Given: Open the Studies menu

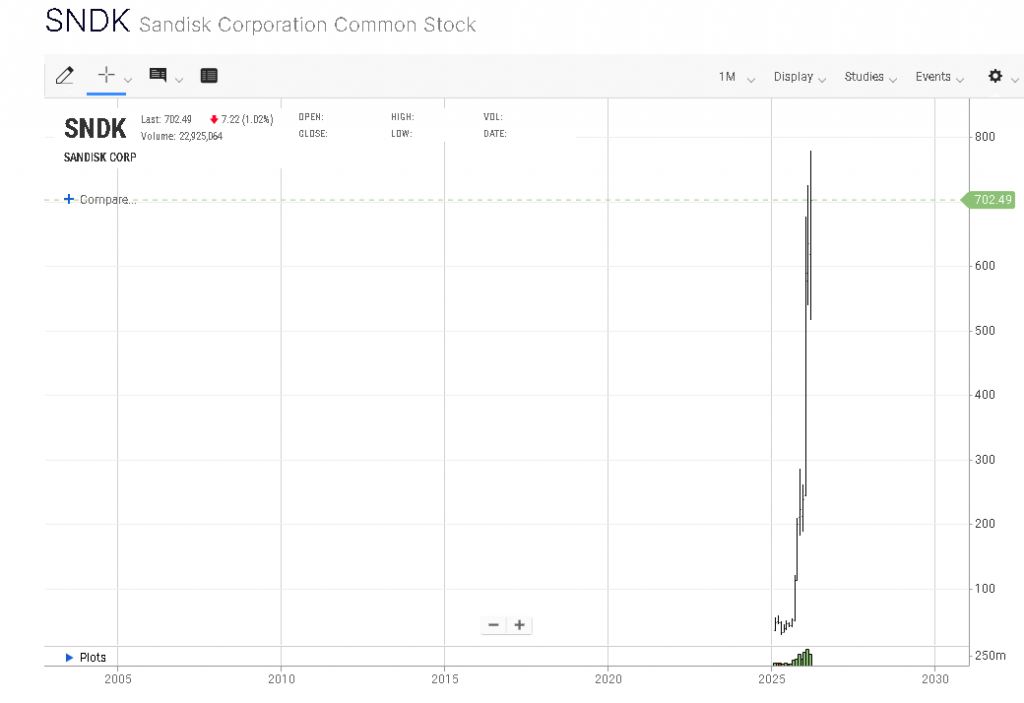Looking at the screenshot, I should point(870,77).
